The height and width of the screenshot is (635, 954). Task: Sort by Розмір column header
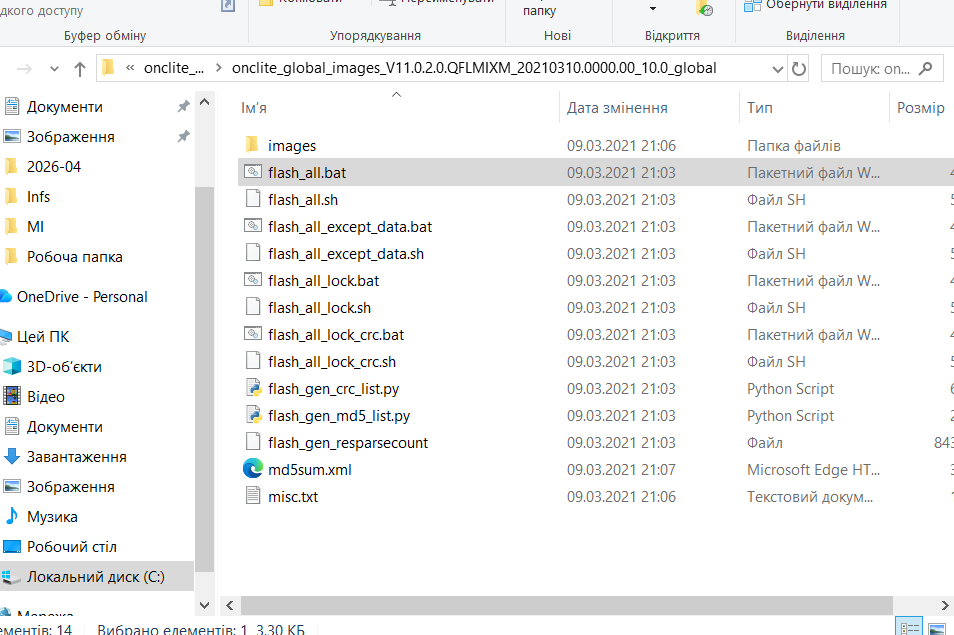pyautogui.click(x=921, y=108)
